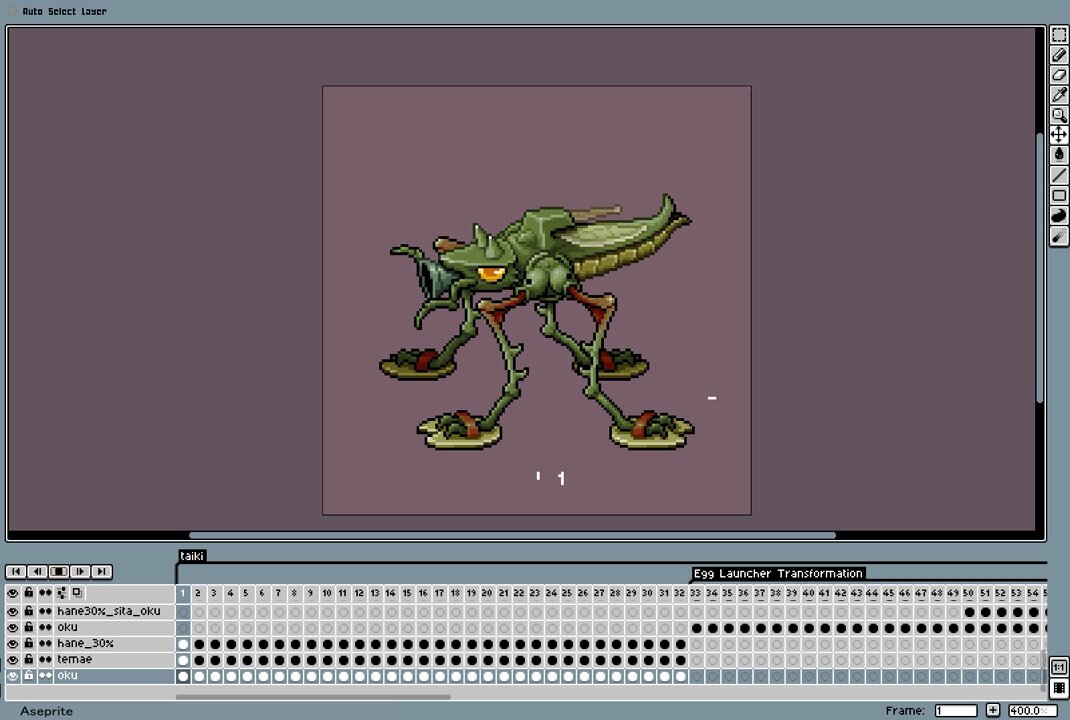The image size is (1070, 720).
Task: Go to the previous frame
Action: pyautogui.click(x=38, y=571)
